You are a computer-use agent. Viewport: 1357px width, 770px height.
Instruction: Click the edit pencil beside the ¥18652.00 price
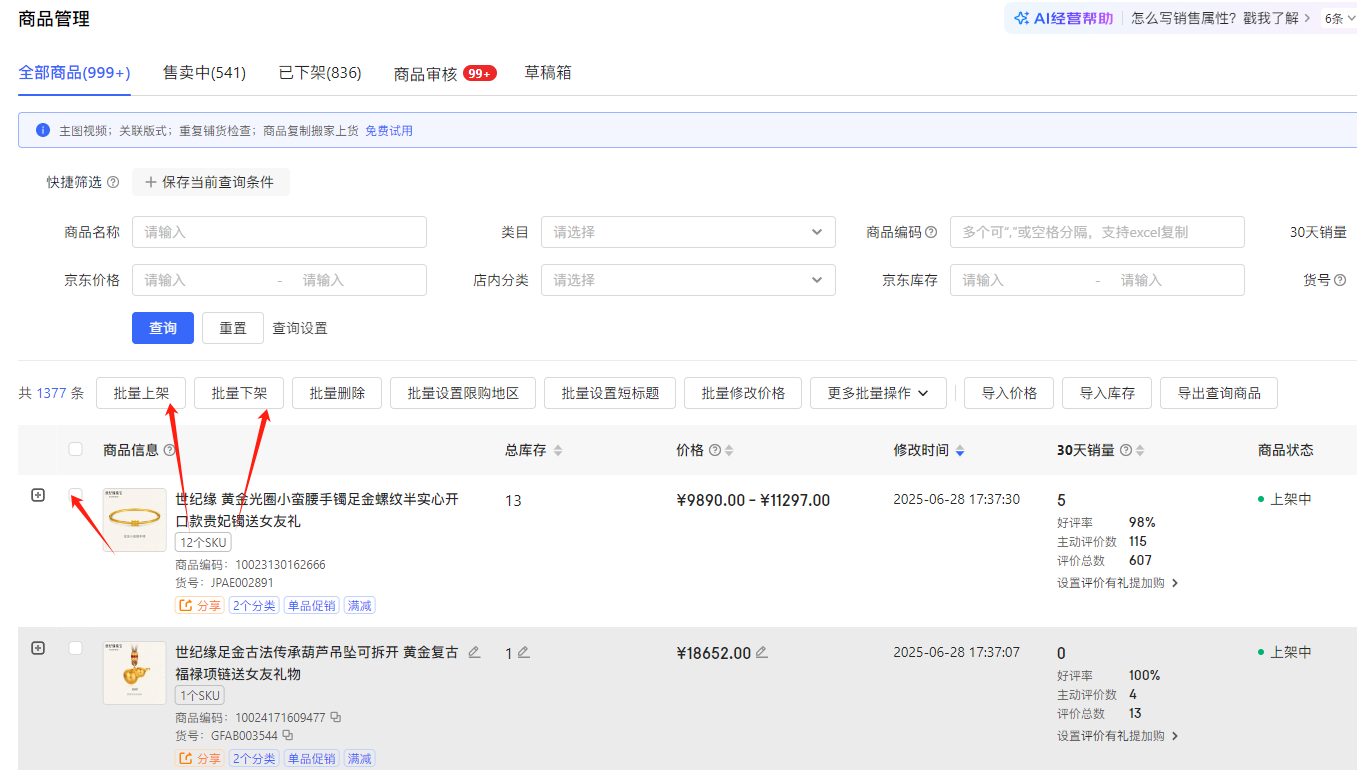762,653
